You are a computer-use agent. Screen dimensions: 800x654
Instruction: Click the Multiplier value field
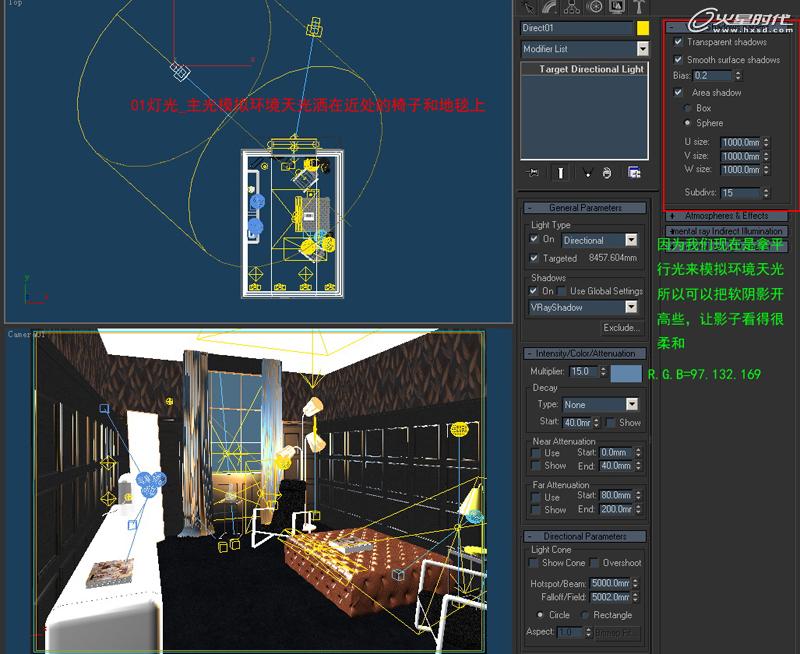[583, 371]
